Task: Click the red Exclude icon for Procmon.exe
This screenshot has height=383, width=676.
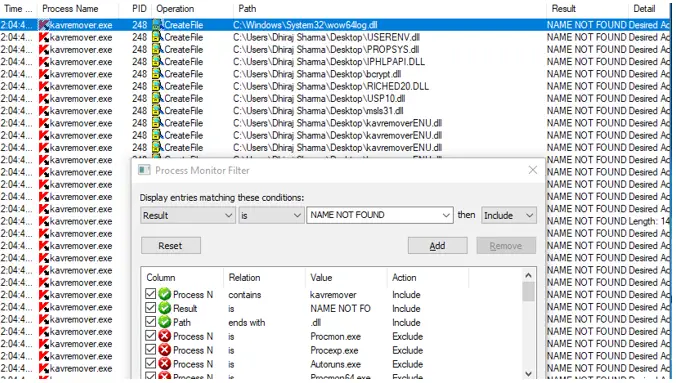Action: pos(164,336)
